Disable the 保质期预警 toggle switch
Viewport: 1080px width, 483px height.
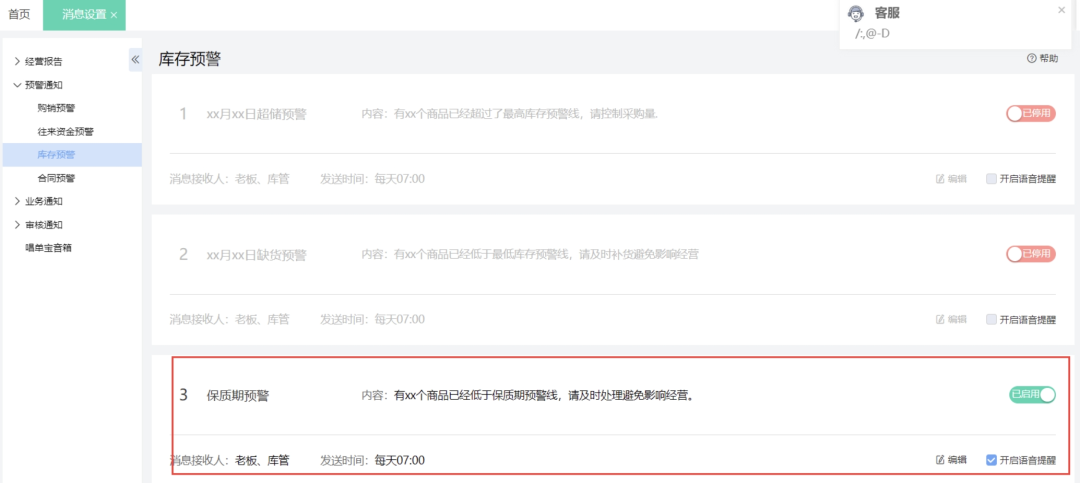click(x=1032, y=395)
